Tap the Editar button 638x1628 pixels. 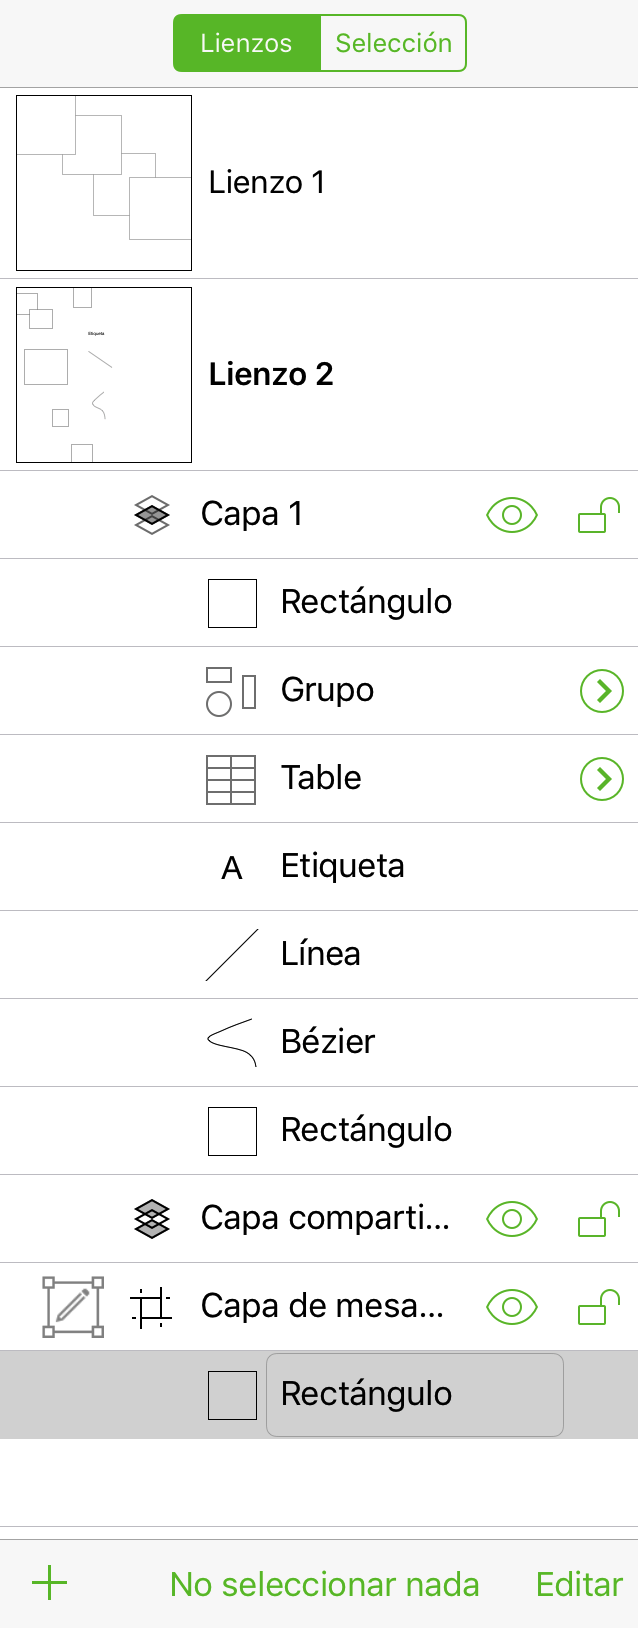pos(579,1584)
